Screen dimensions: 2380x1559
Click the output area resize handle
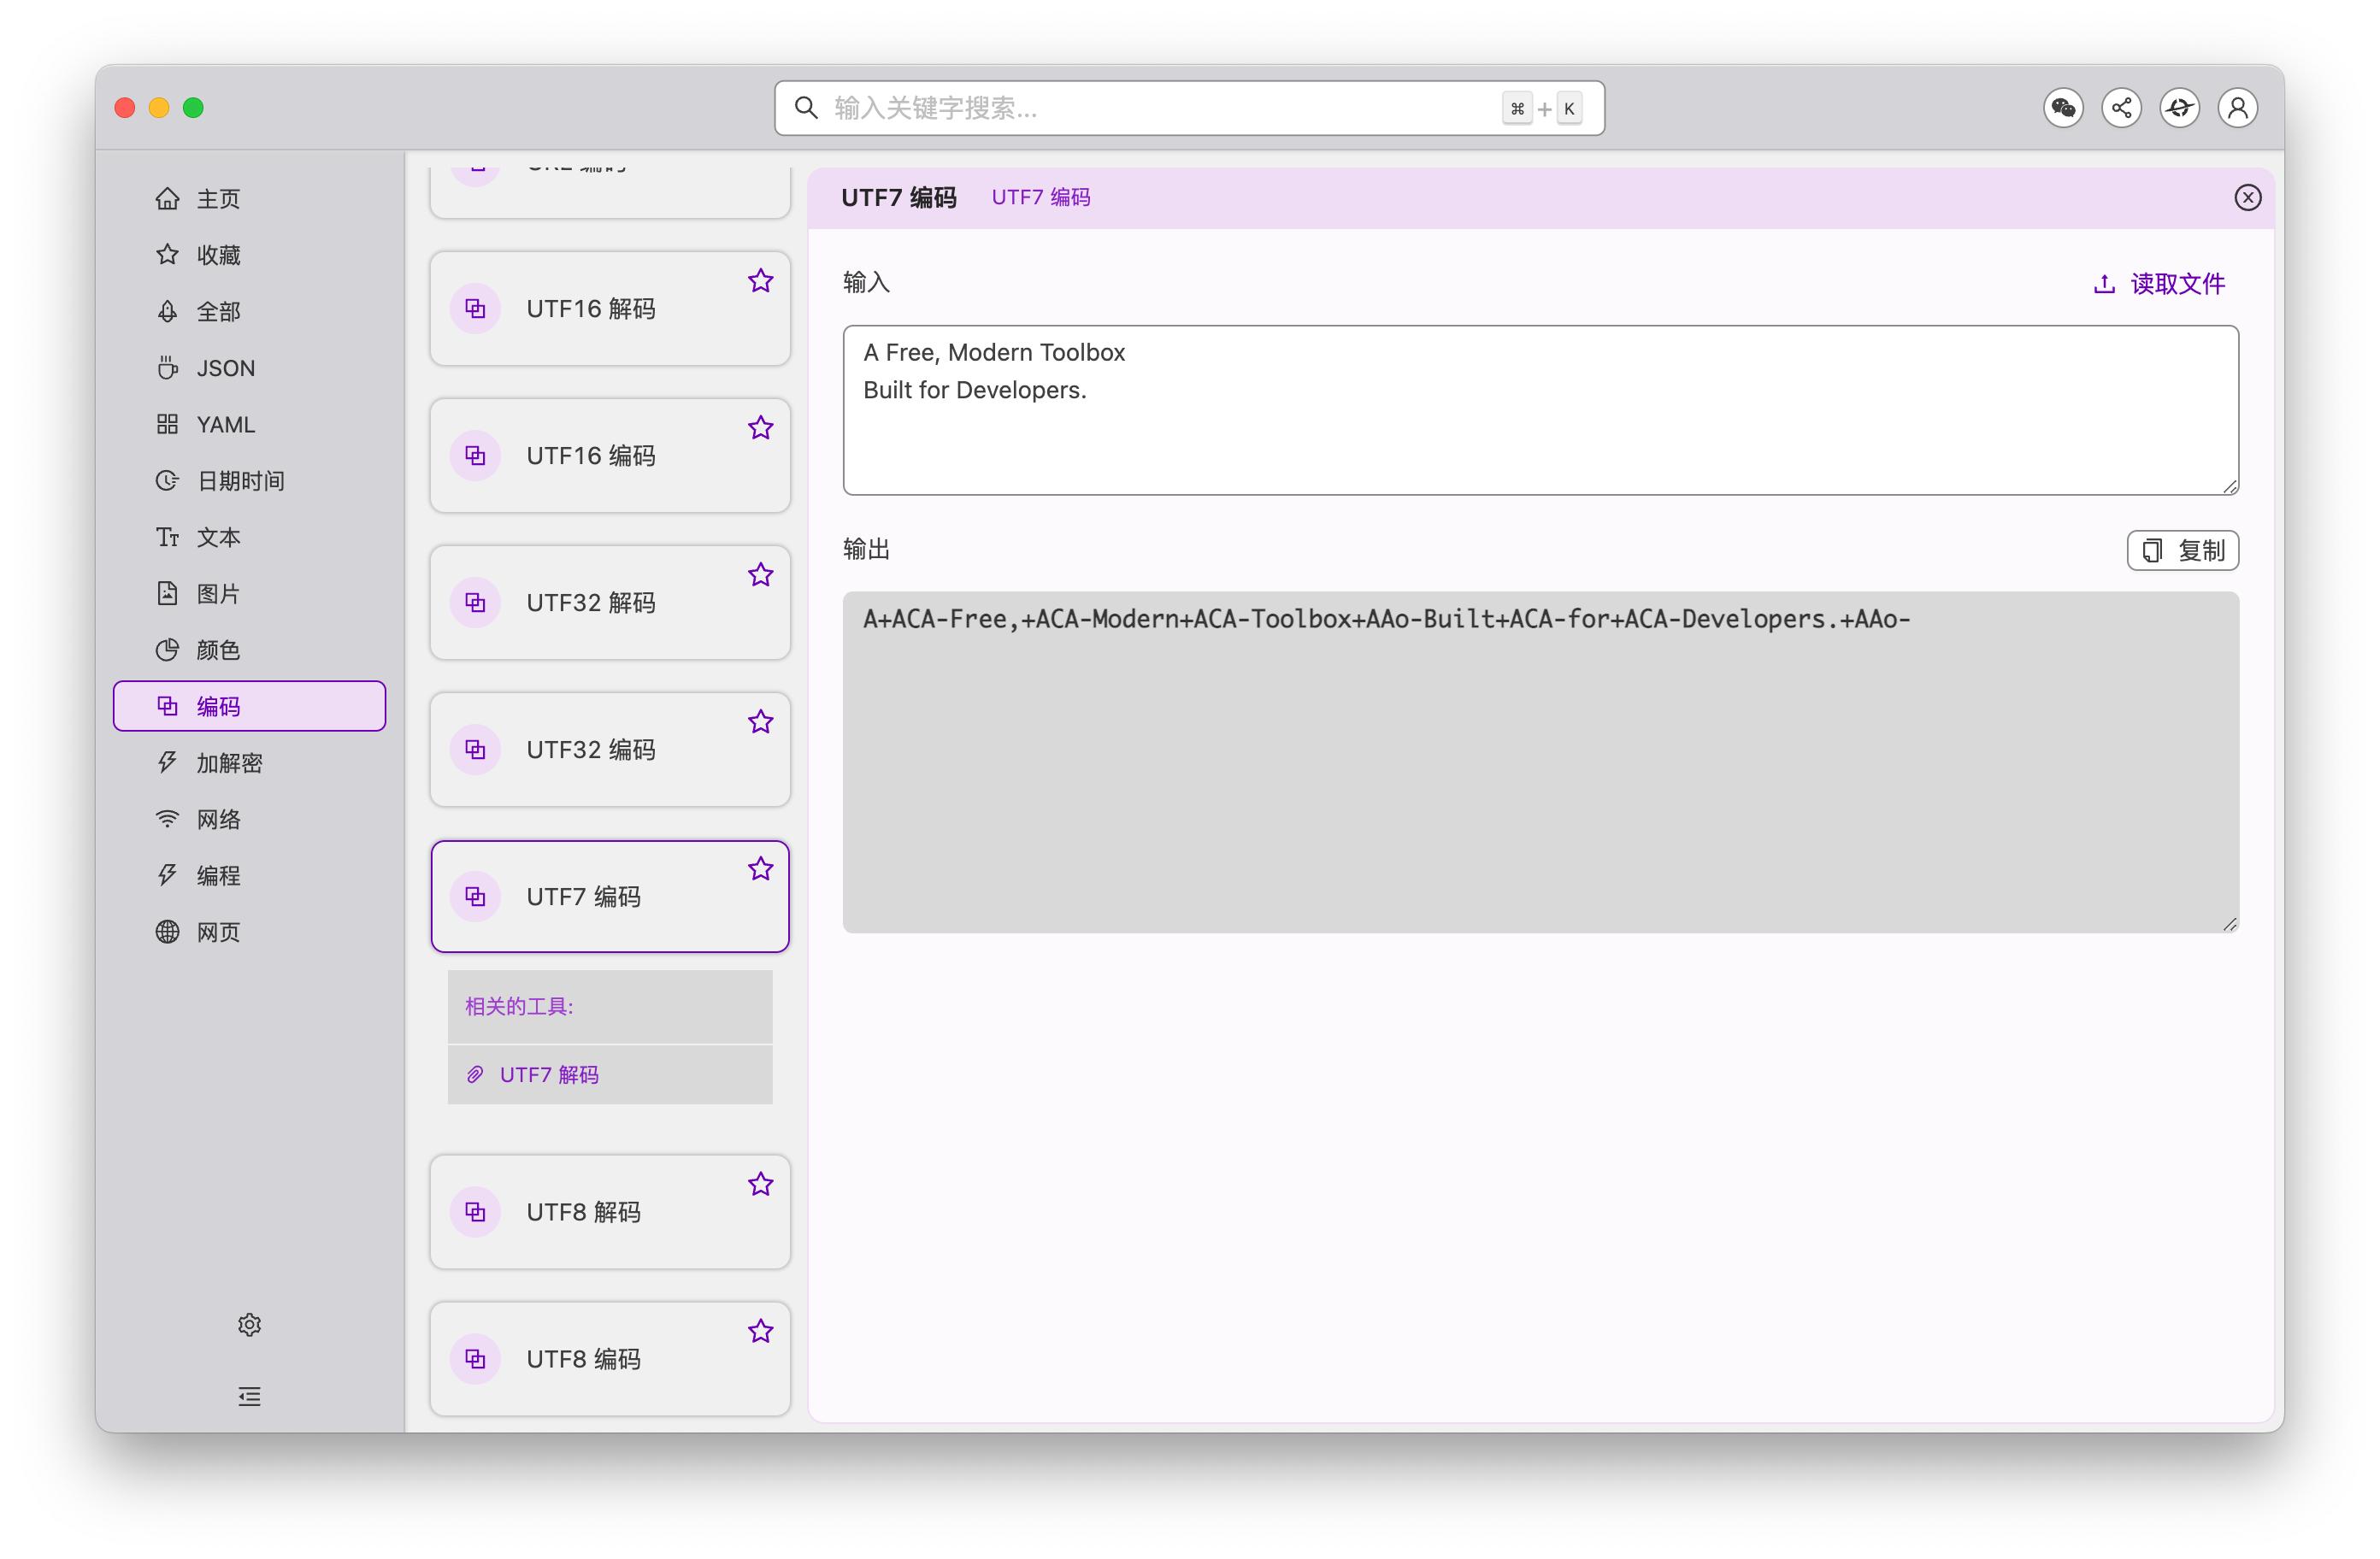(x=2230, y=925)
